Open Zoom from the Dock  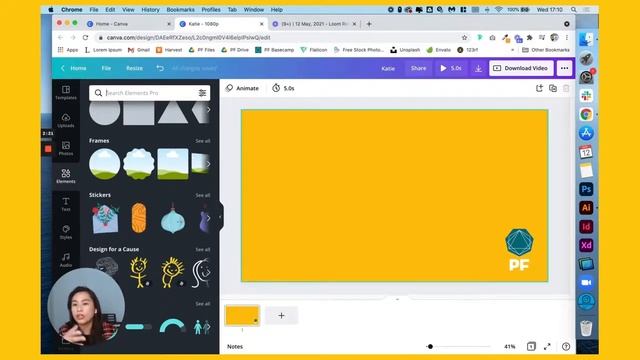[x=586, y=283]
